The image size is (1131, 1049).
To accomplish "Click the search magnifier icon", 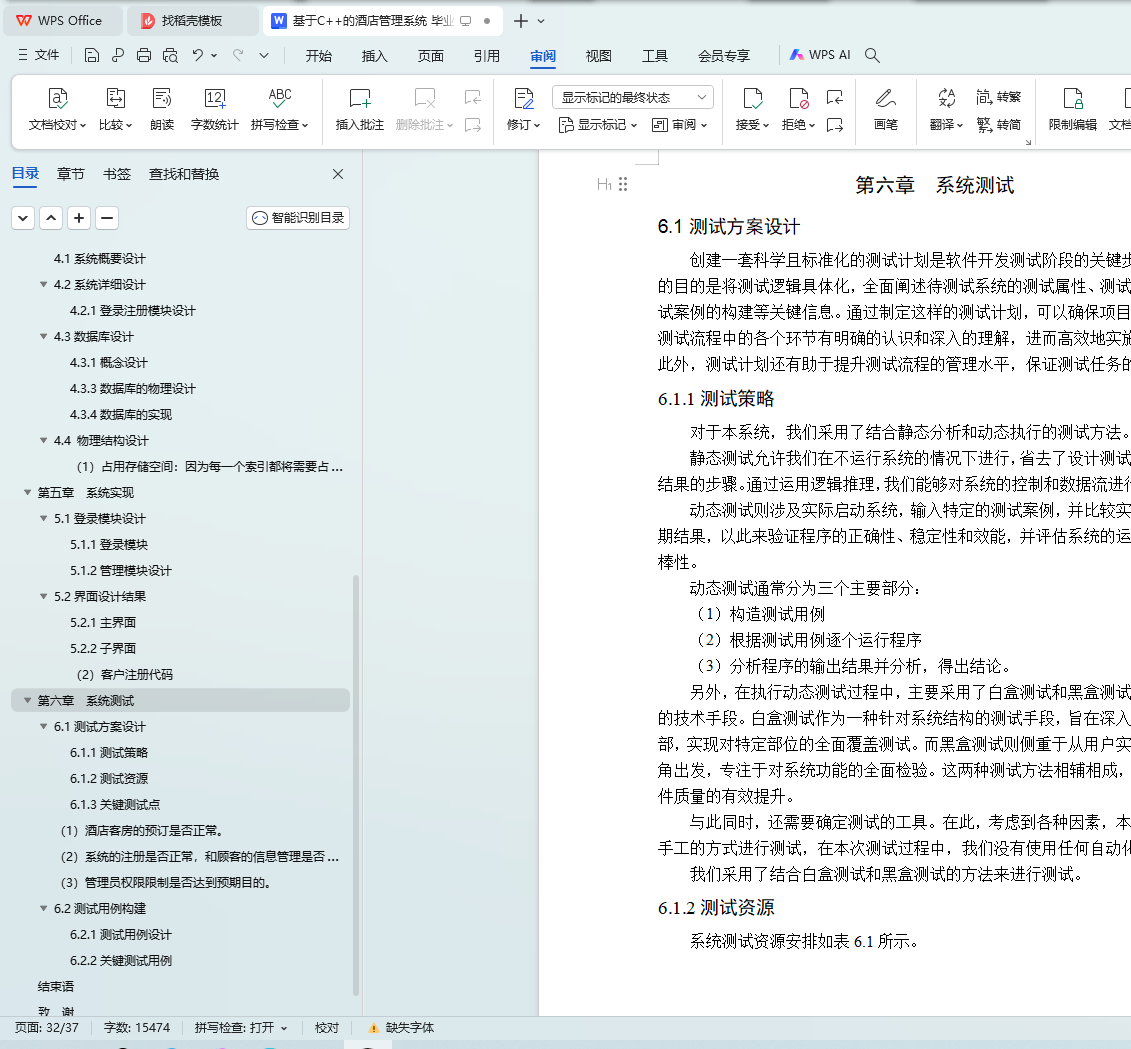I will (x=872, y=56).
